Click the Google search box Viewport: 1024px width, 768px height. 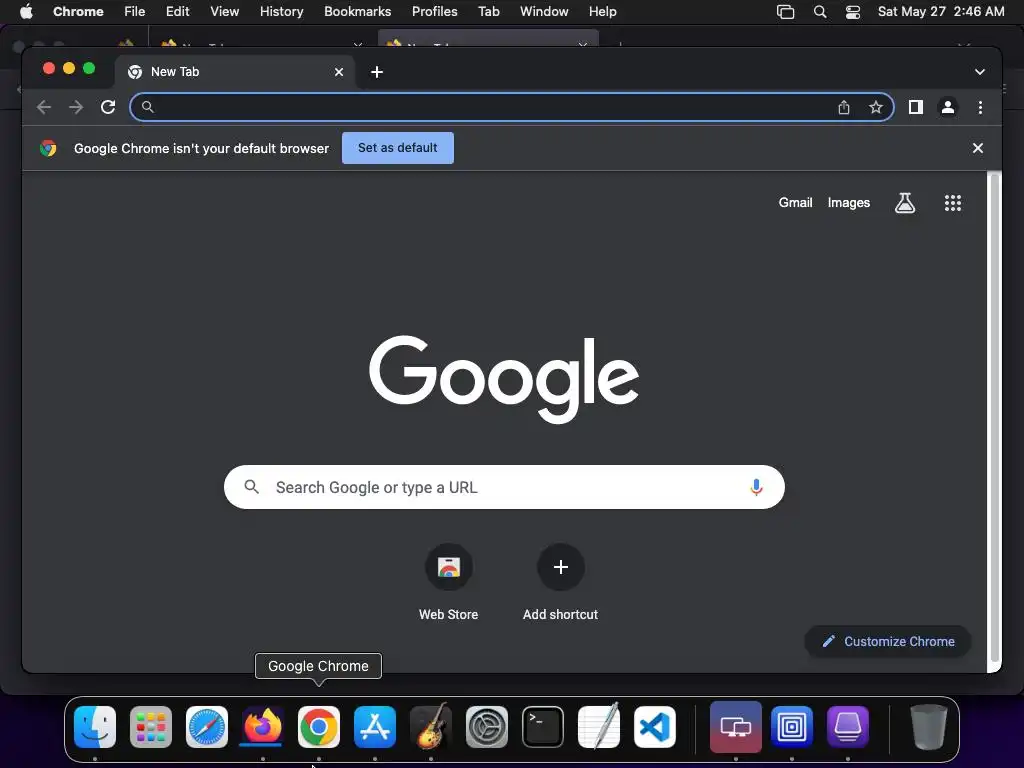(504, 487)
